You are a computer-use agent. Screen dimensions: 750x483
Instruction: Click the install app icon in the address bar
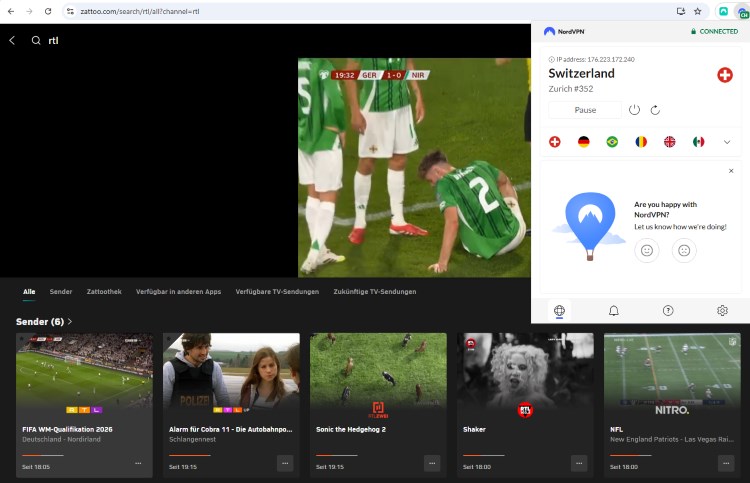pyautogui.click(x=681, y=11)
